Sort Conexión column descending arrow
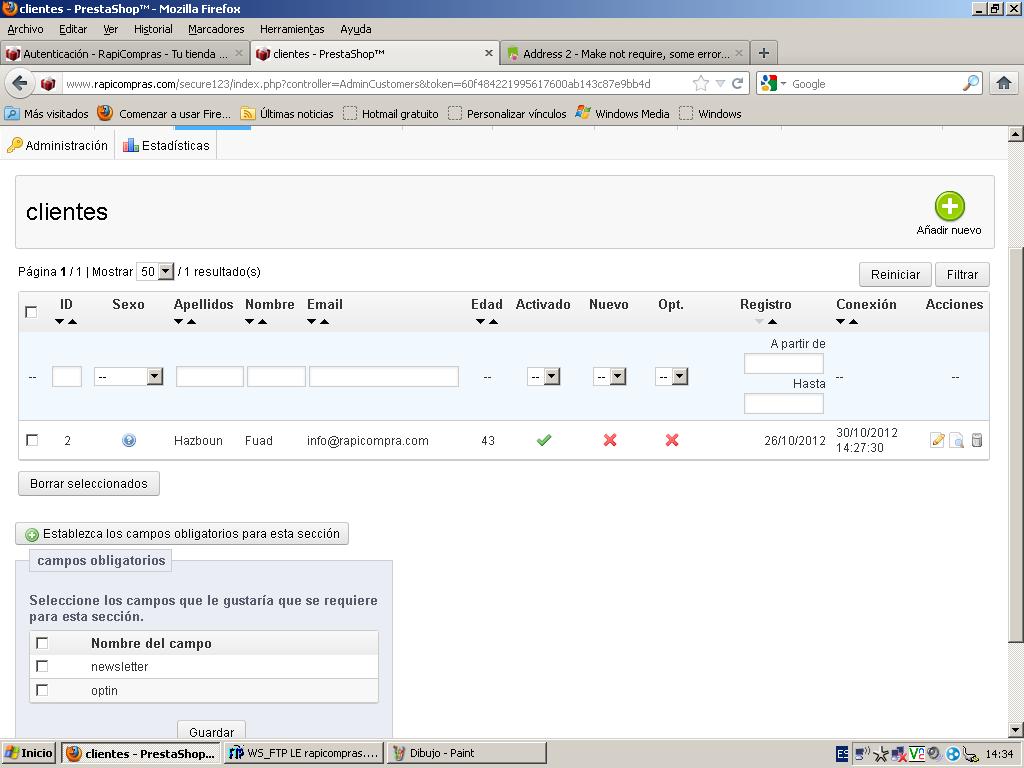The height and width of the screenshot is (768, 1024). [840, 321]
